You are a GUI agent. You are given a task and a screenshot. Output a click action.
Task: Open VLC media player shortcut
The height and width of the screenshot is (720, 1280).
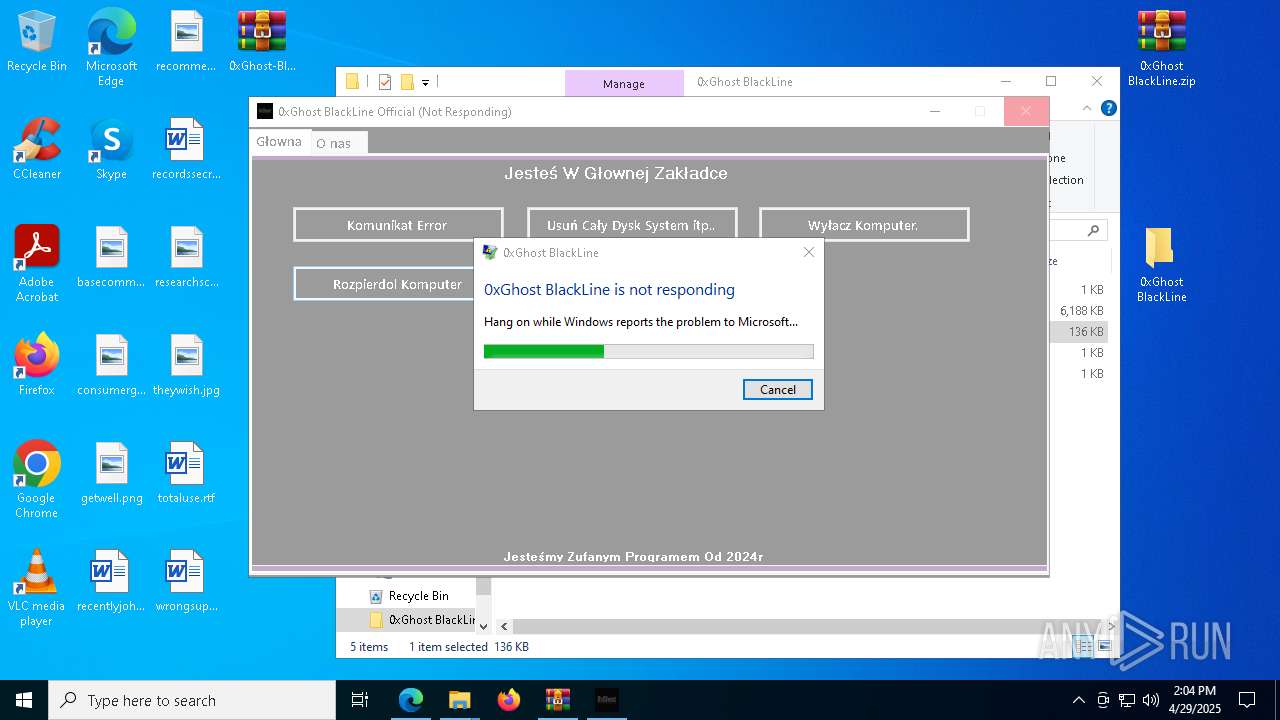pos(37,588)
